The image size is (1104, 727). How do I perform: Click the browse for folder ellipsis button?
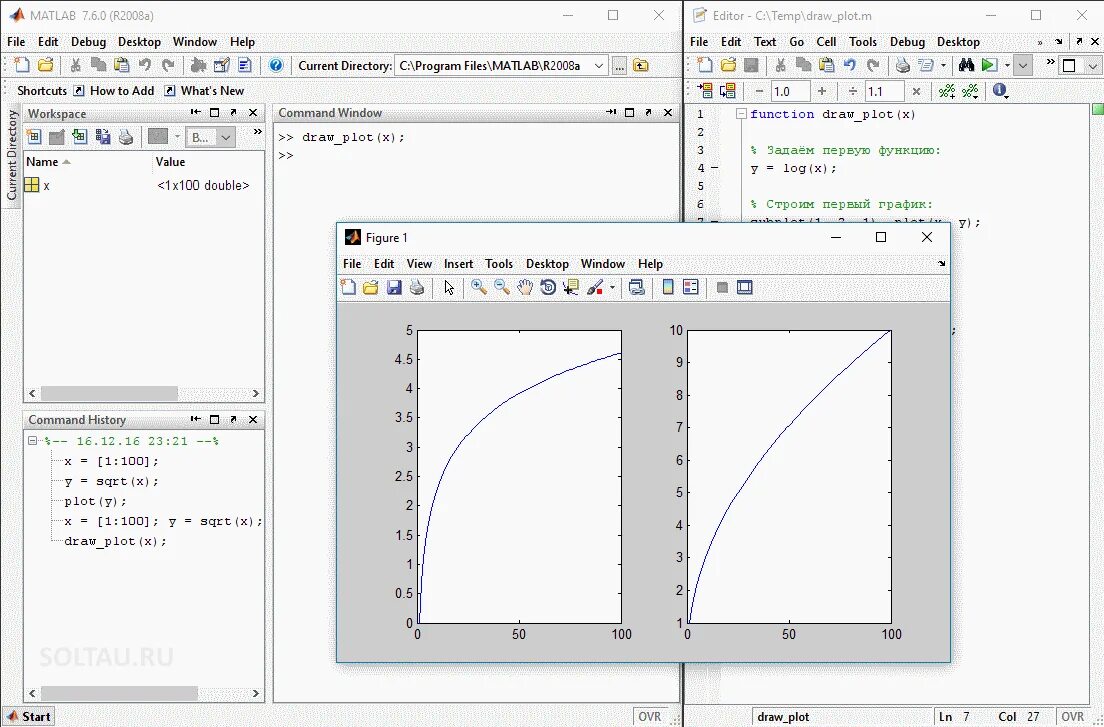pos(620,65)
